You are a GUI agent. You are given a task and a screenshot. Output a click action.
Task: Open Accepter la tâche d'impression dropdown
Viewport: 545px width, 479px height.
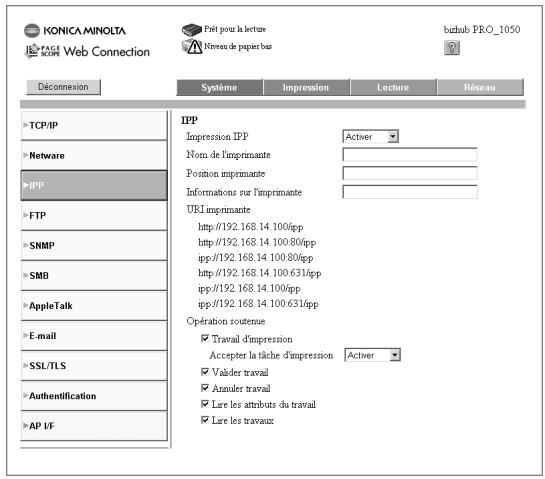[373, 355]
